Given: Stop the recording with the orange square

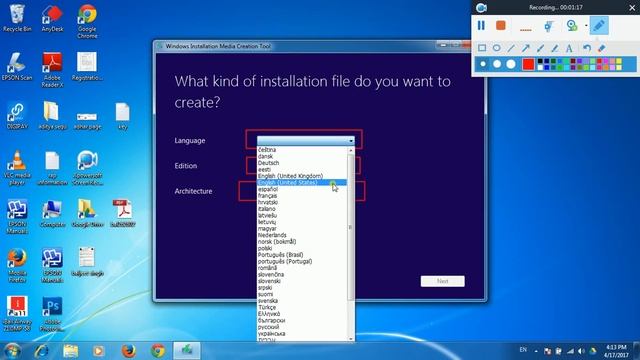Looking at the screenshot, I should pos(500,25).
